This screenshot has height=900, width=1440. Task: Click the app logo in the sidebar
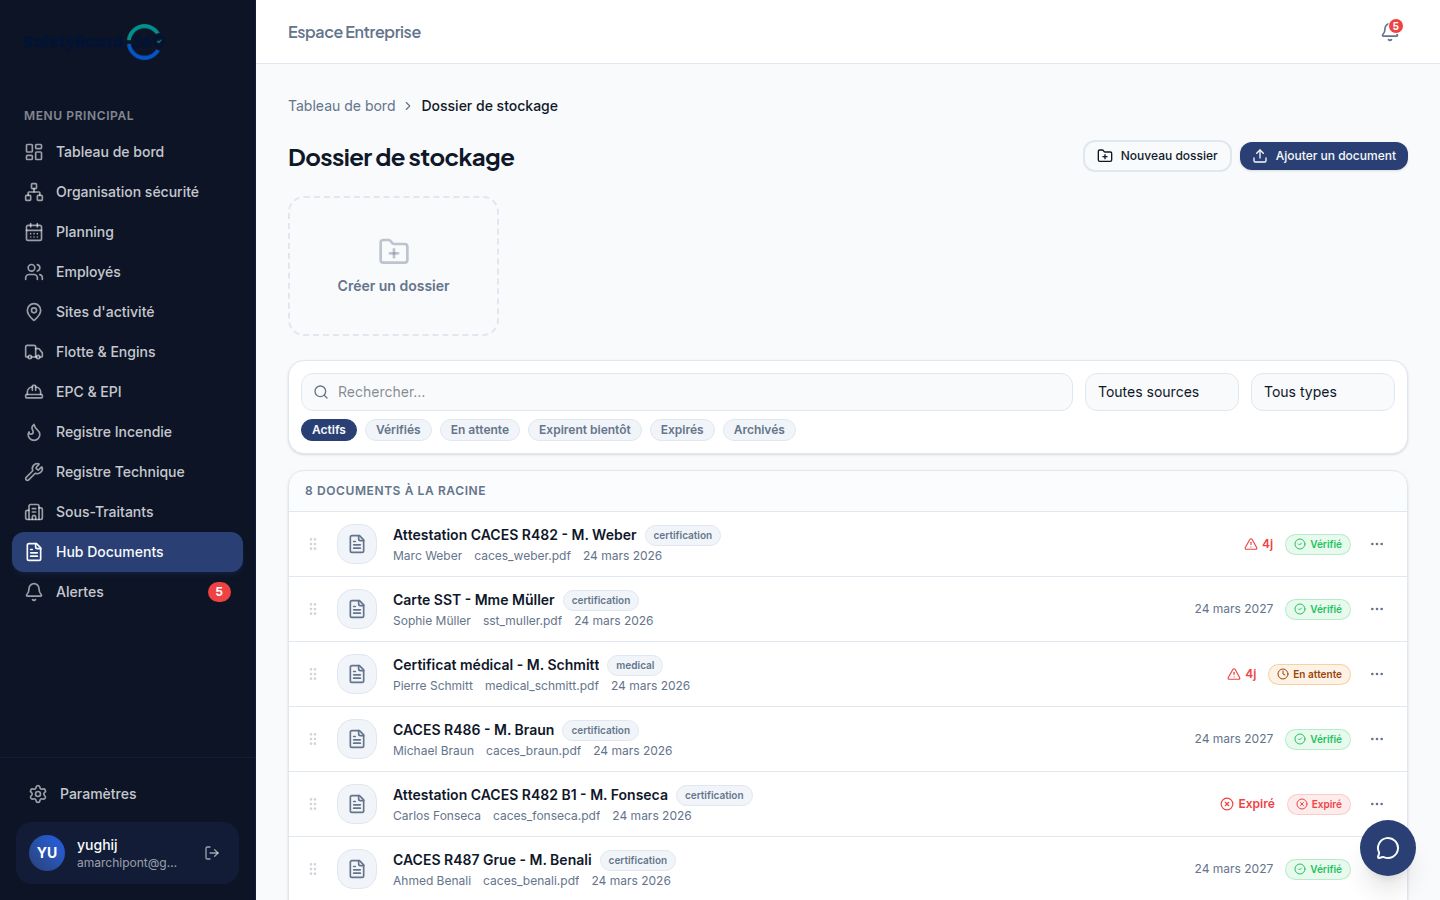(93, 42)
